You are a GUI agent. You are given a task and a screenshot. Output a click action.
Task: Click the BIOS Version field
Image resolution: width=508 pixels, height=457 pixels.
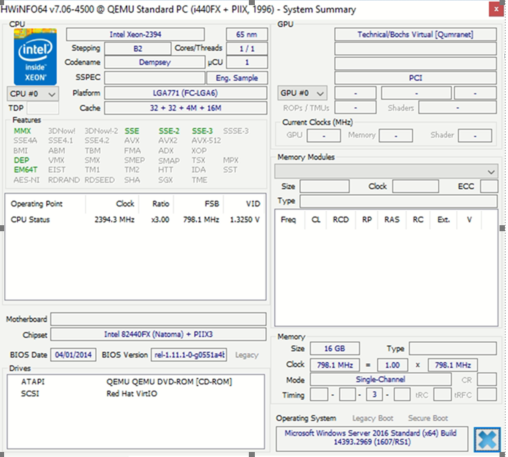[x=189, y=355]
